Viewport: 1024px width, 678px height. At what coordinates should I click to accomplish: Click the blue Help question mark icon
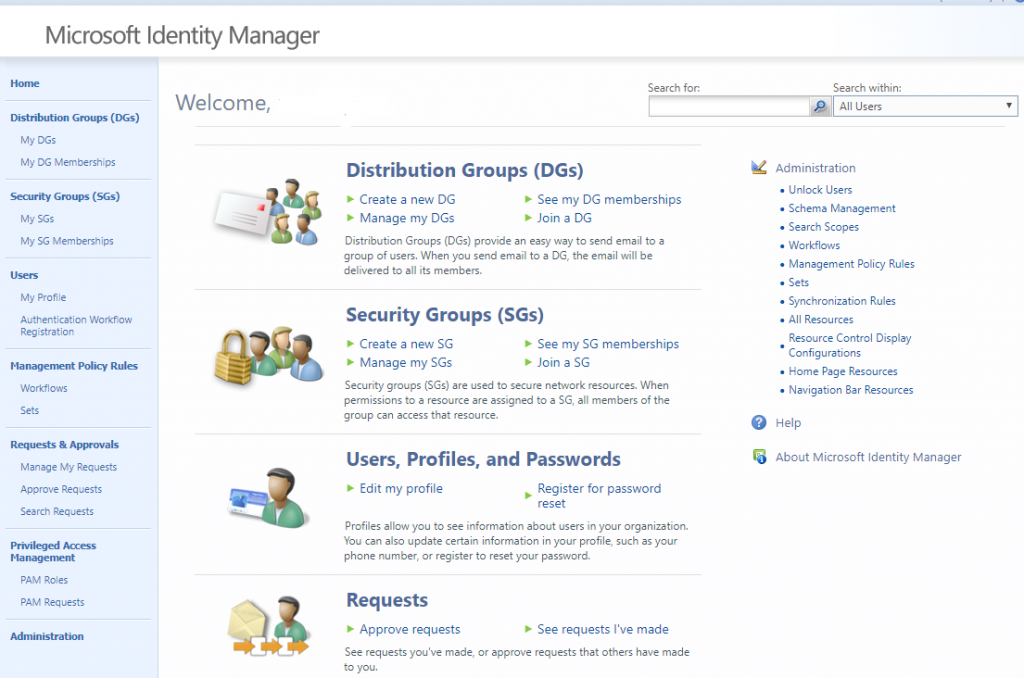759,423
